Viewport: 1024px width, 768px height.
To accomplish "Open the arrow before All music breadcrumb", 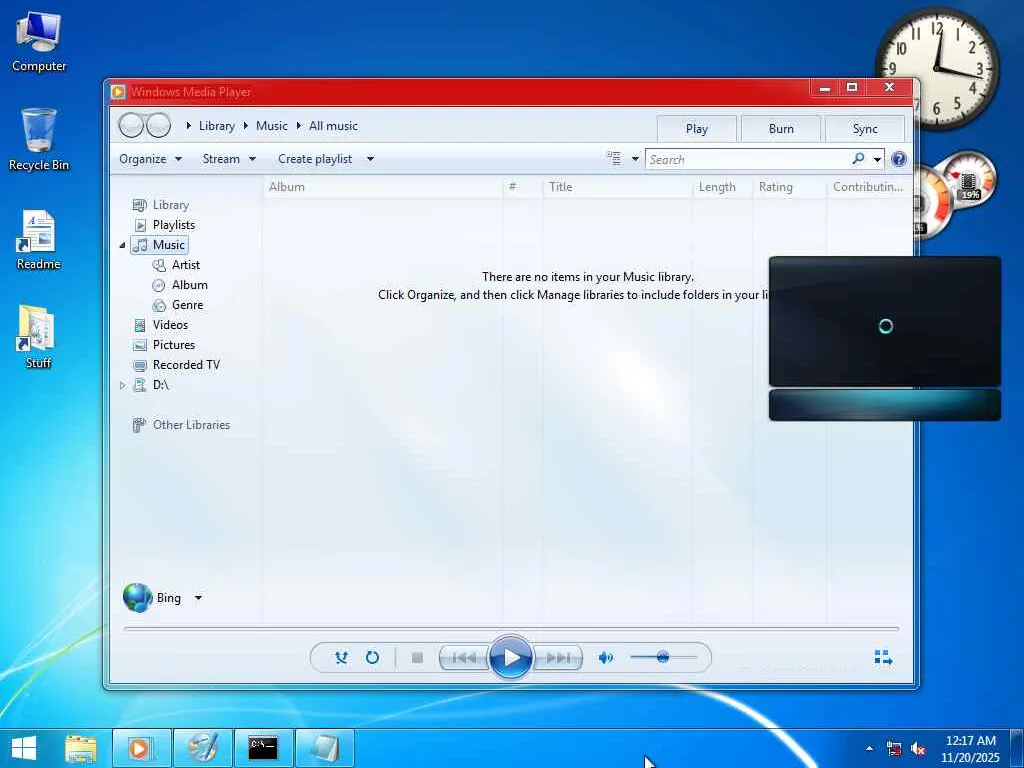I will coord(298,125).
